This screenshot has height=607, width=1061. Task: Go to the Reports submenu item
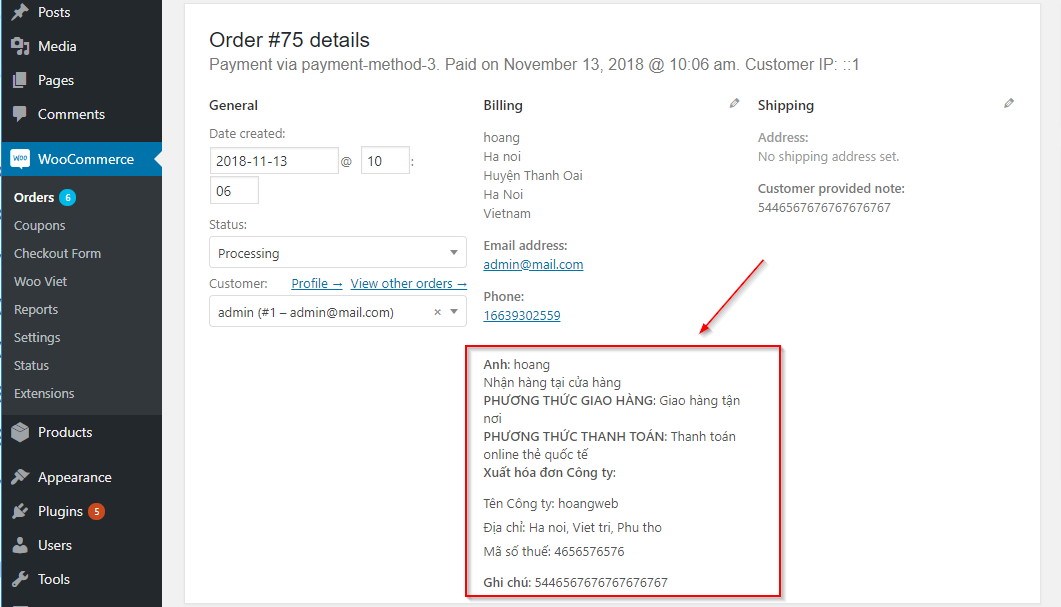(36, 310)
